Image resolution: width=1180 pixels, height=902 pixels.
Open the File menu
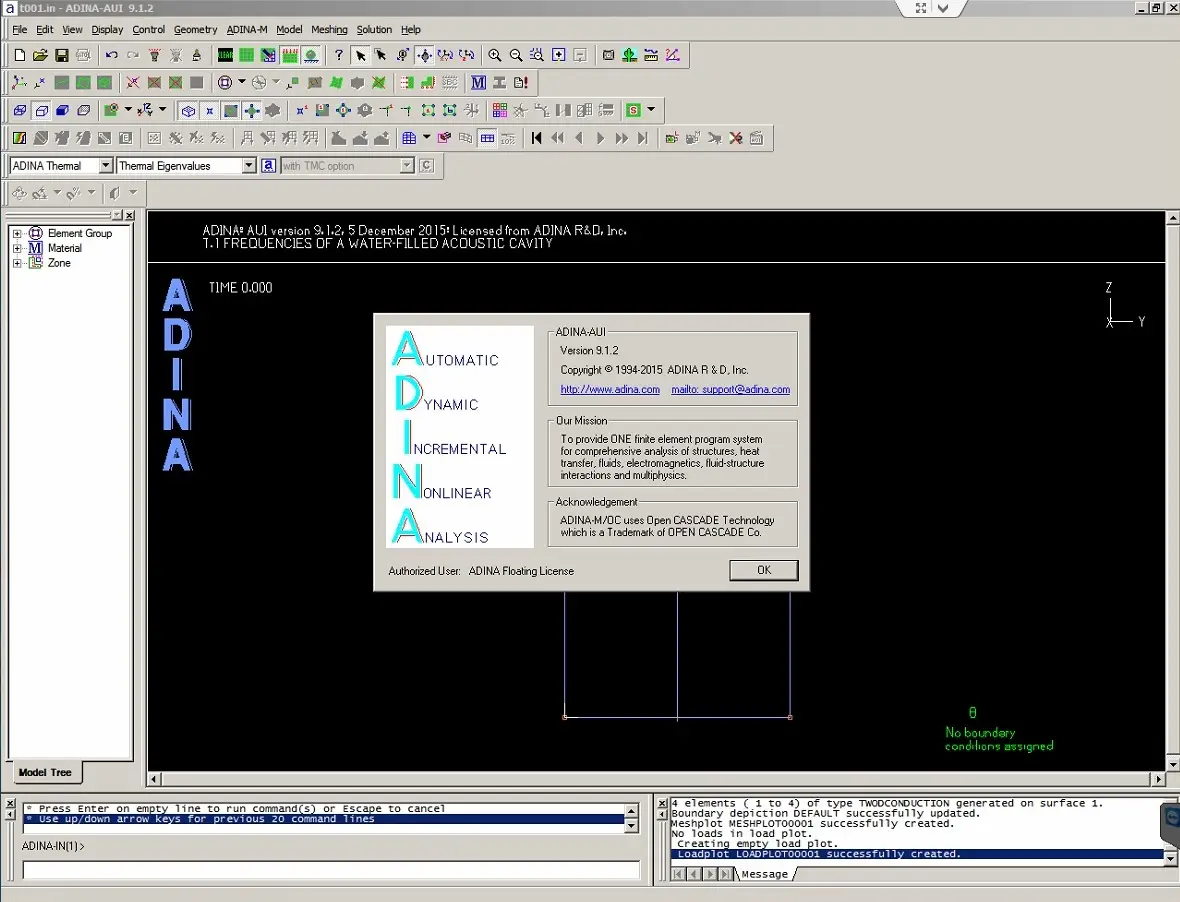click(20, 29)
